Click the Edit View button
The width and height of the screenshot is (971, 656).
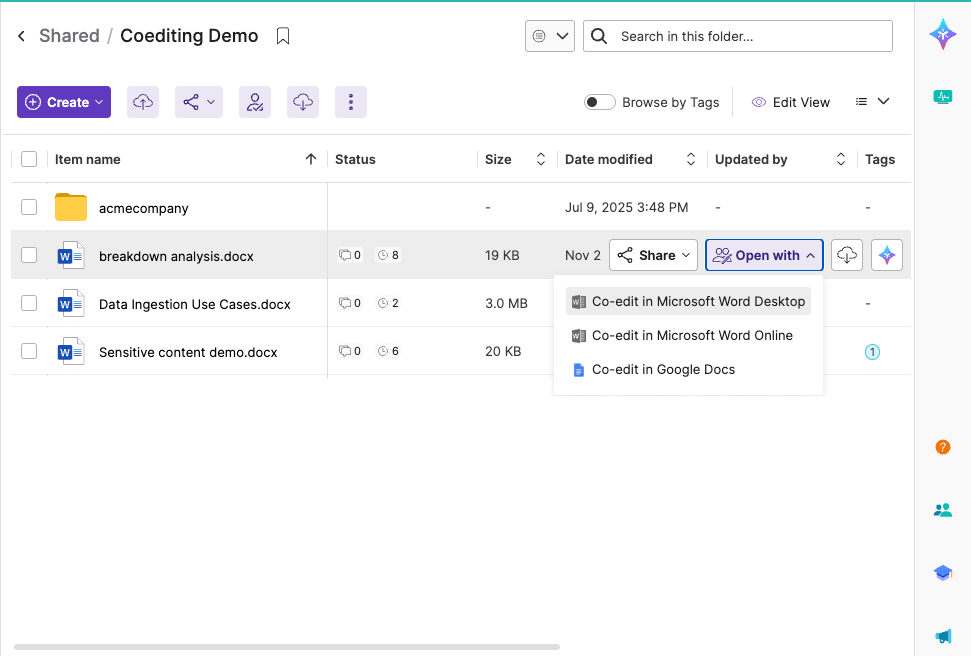click(790, 102)
